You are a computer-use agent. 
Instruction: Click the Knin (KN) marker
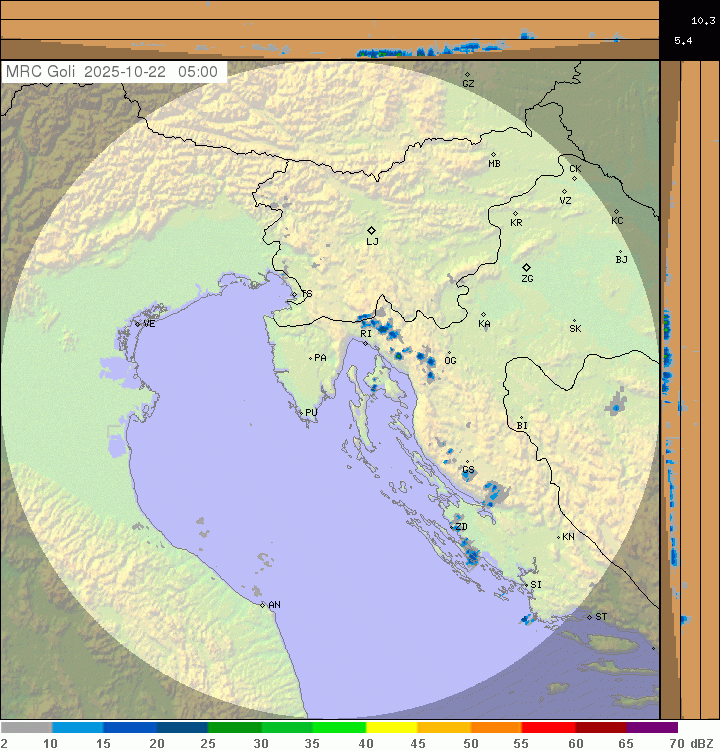coord(559,537)
